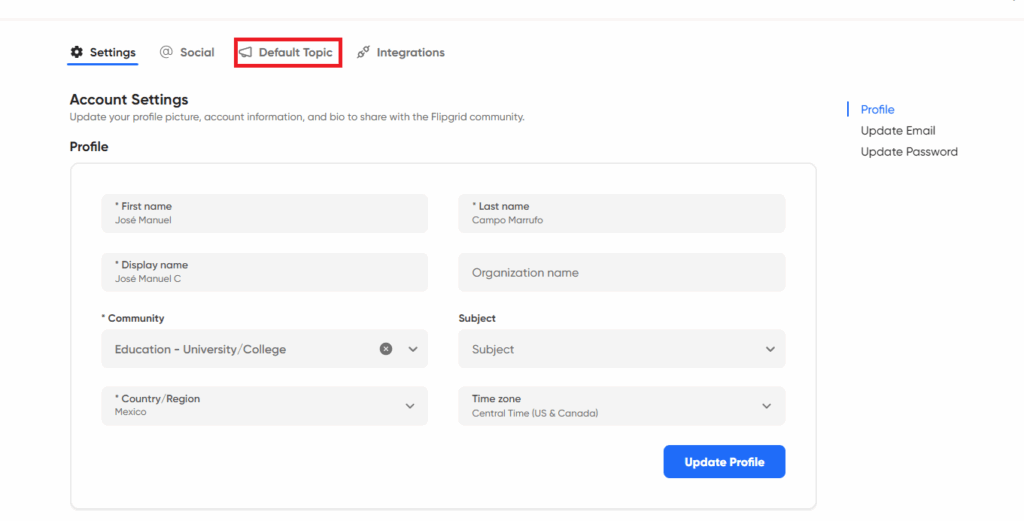1024x521 pixels.
Task: Clear the Community selection with X icon
Action: [386, 349]
